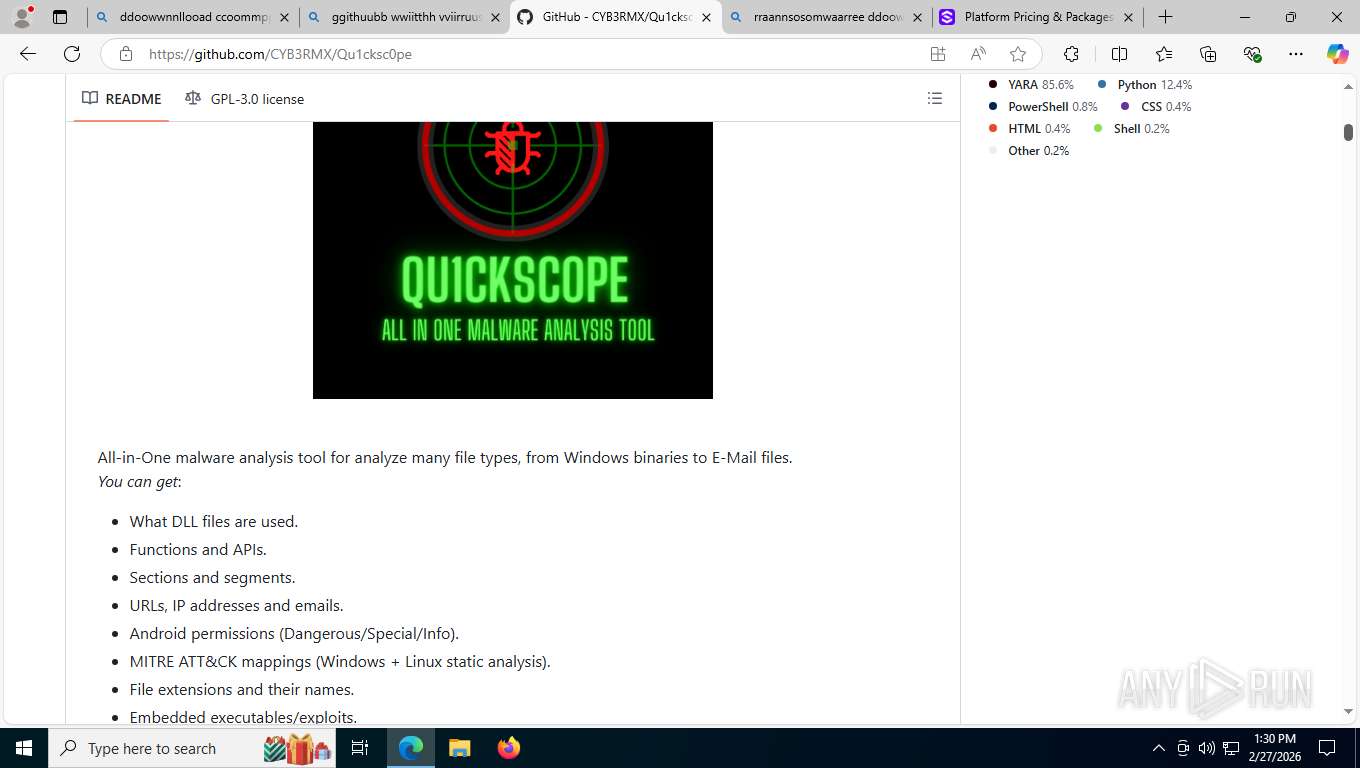Close the 'download comp' search tab

284,17
